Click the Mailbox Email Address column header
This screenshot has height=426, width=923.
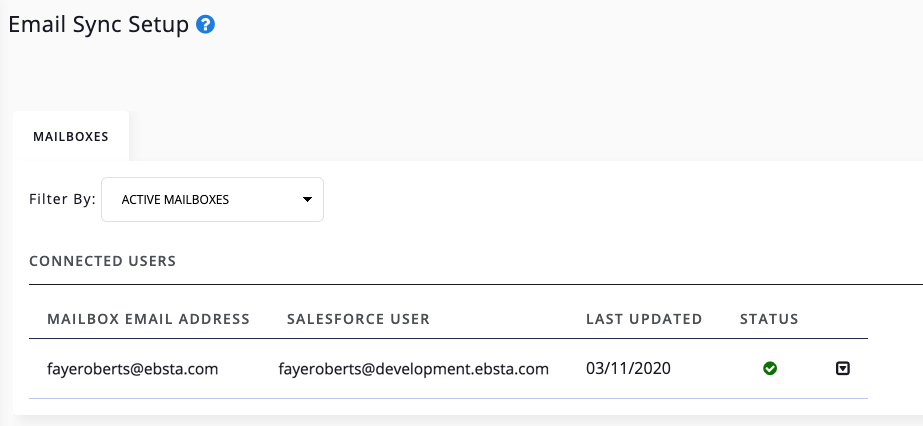click(148, 319)
